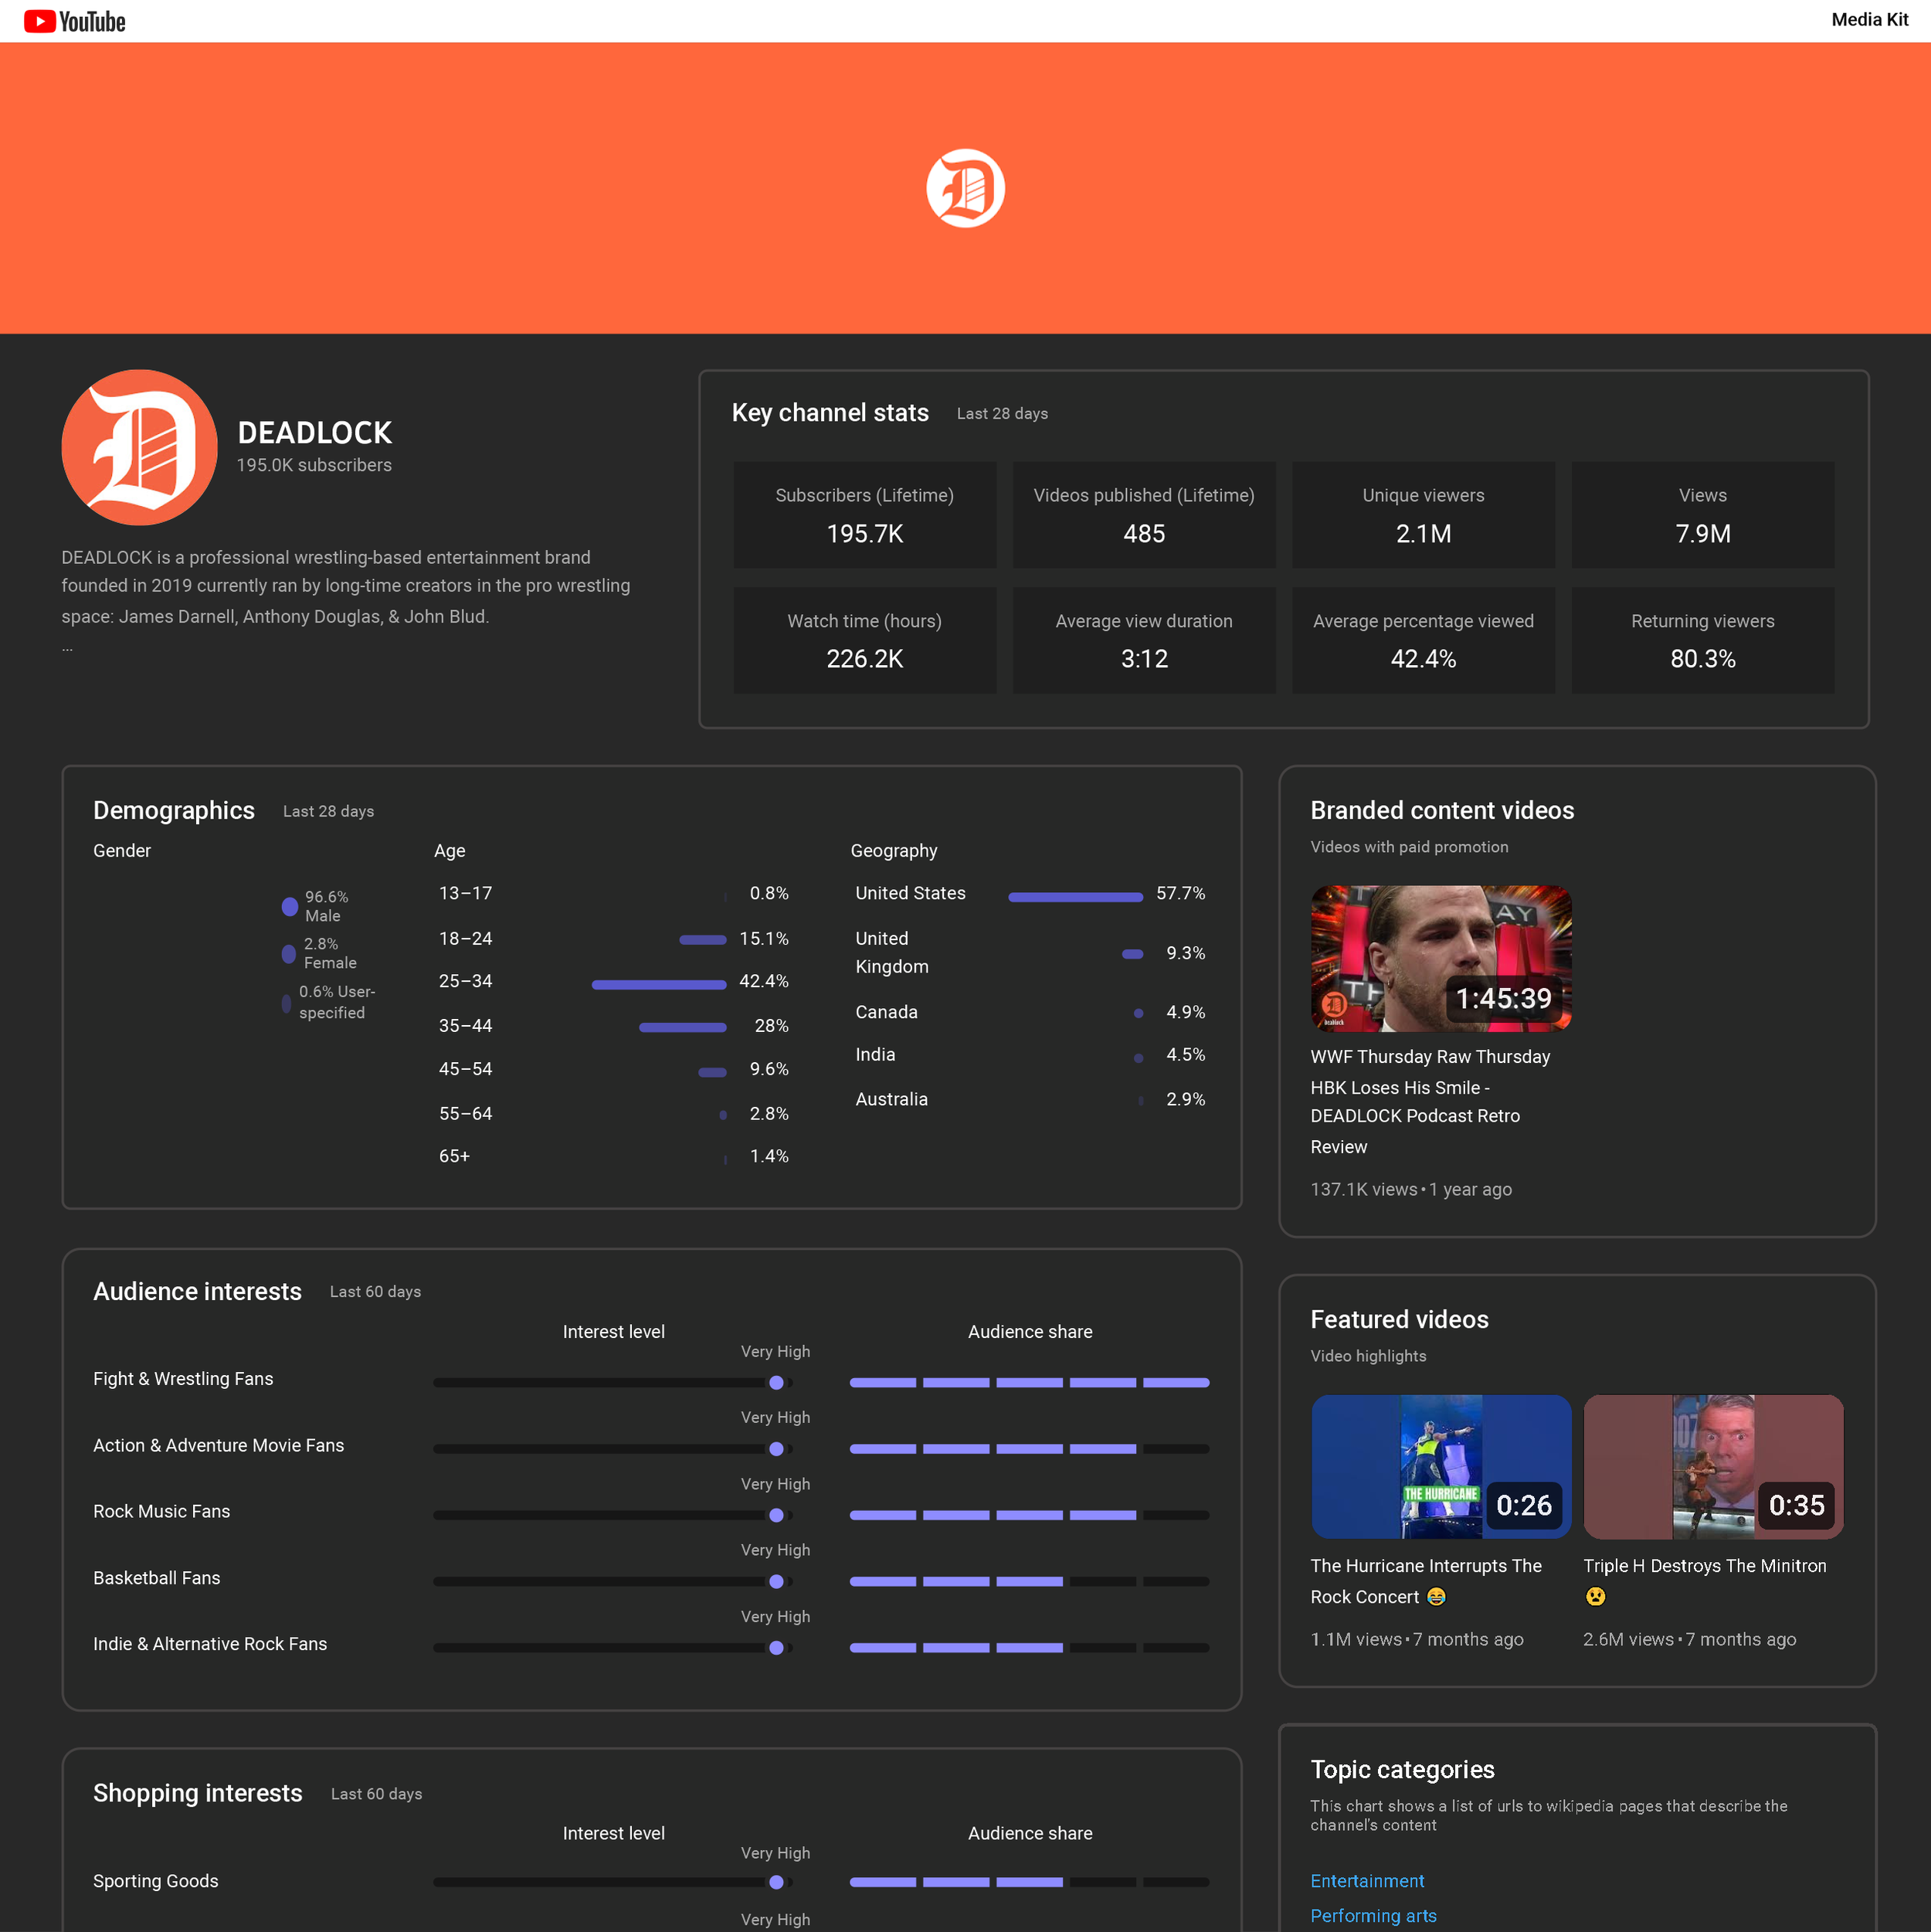Click the Sporting Goods audience share bar
Viewport: 1931px width, 1932px height.
pos(1029,1881)
